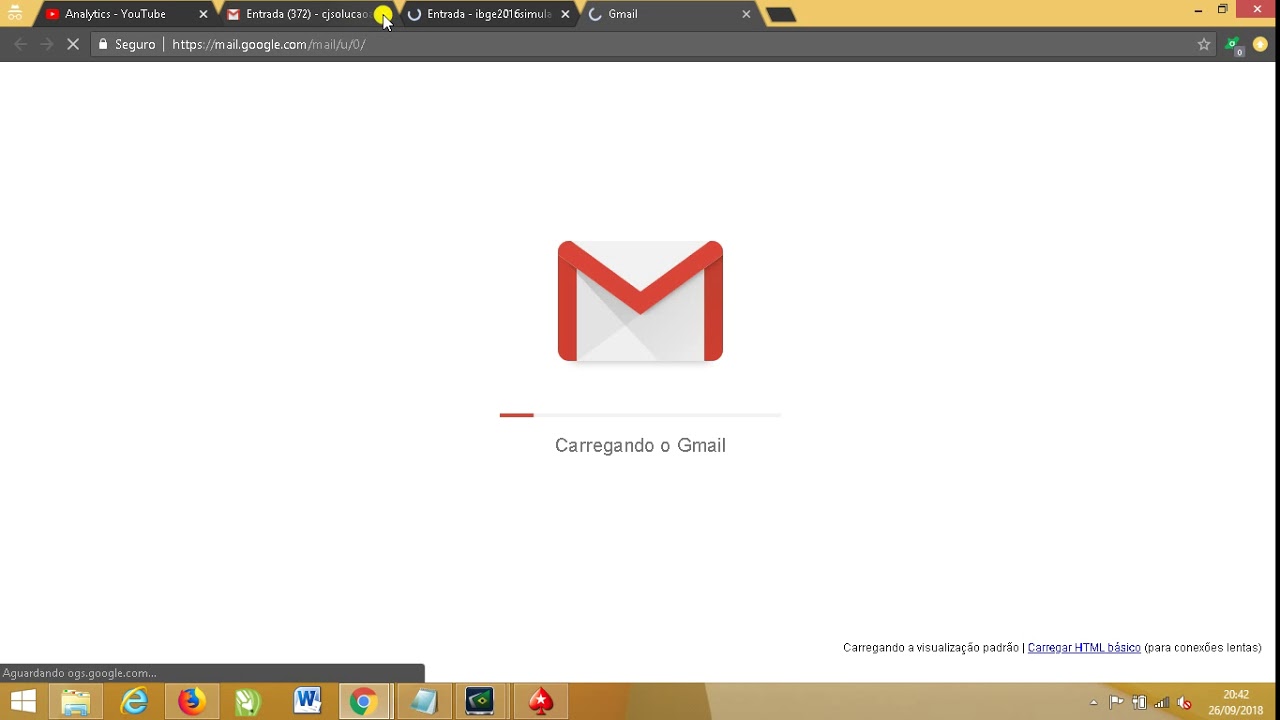Image resolution: width=1280 pixels, height=720 pixels.
Task: Click the Gmail loading progress bar
Action: tap(640, 414)
